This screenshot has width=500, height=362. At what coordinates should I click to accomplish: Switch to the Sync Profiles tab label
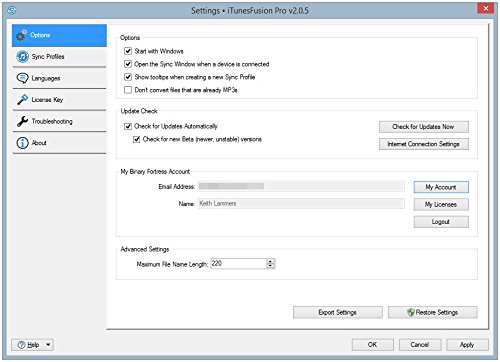[48, 57]
